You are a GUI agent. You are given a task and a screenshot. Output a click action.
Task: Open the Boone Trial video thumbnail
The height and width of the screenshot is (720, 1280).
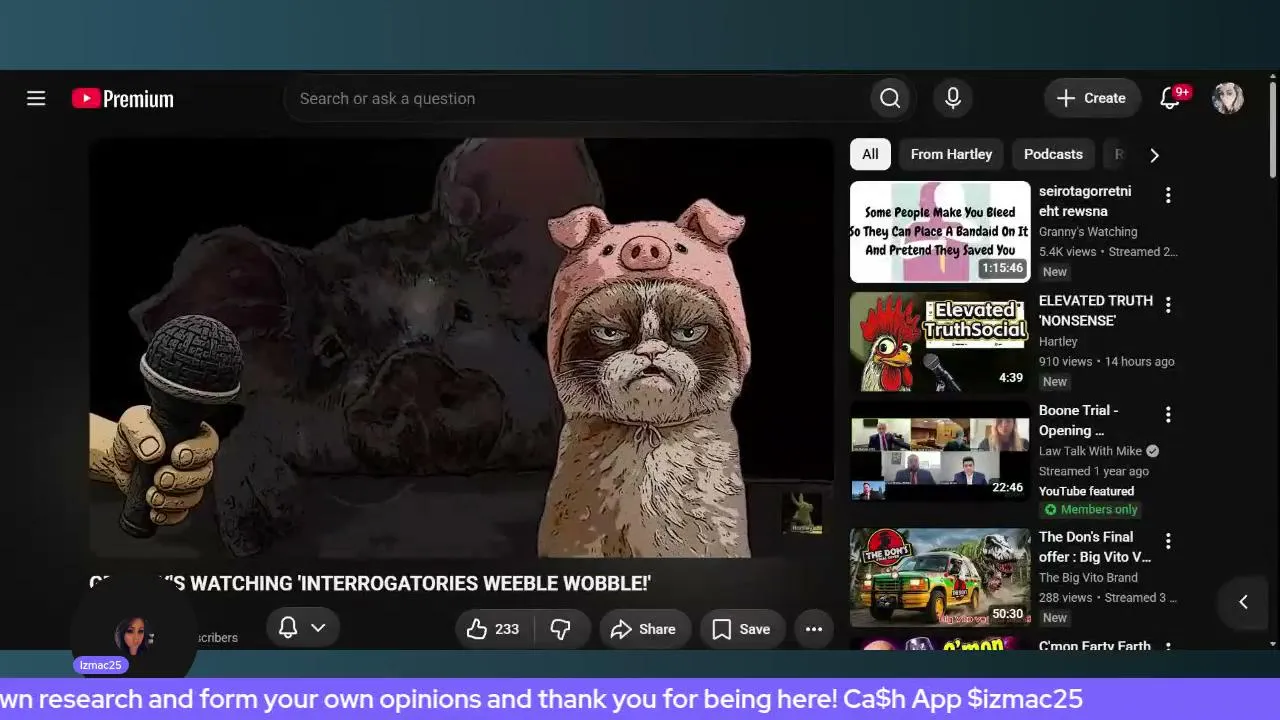(x=940, y=452)
